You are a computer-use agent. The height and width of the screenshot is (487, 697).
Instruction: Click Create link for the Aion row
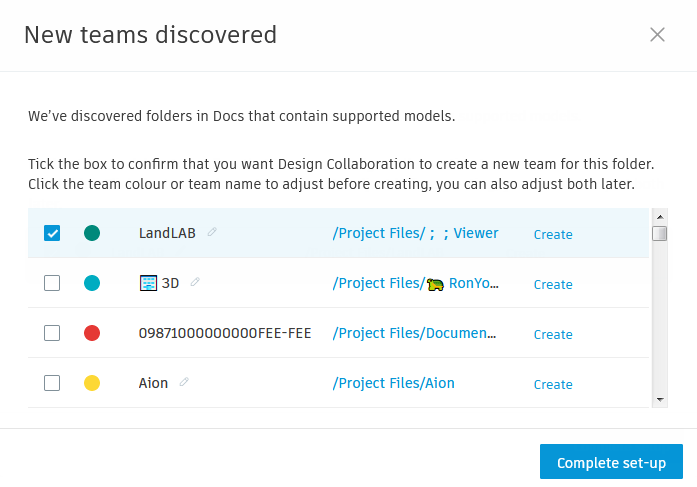pyautogui.click(x=553, y=384)
